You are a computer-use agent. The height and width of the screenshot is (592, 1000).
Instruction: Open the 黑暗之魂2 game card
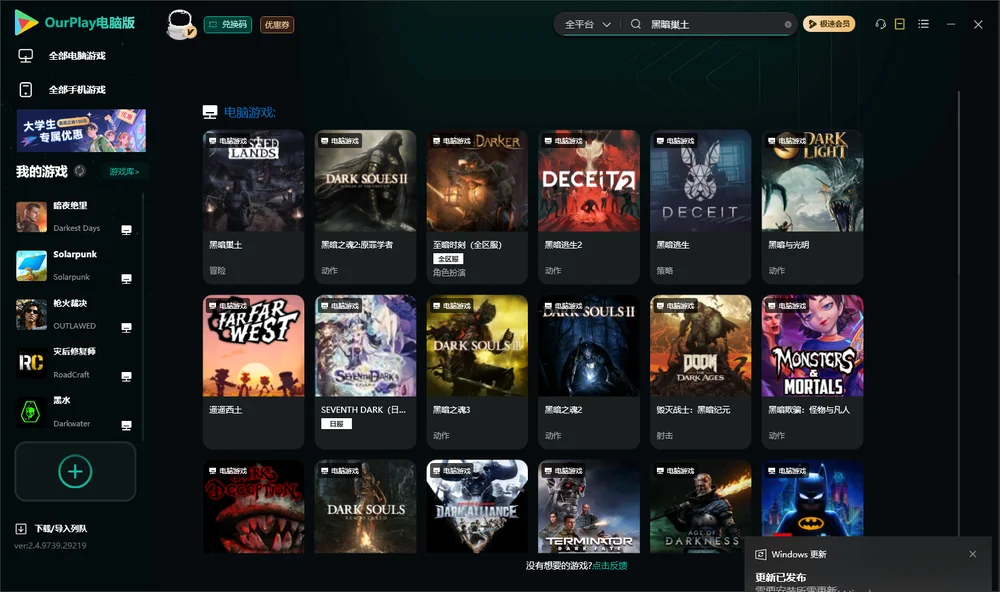(x=589, y=372)
